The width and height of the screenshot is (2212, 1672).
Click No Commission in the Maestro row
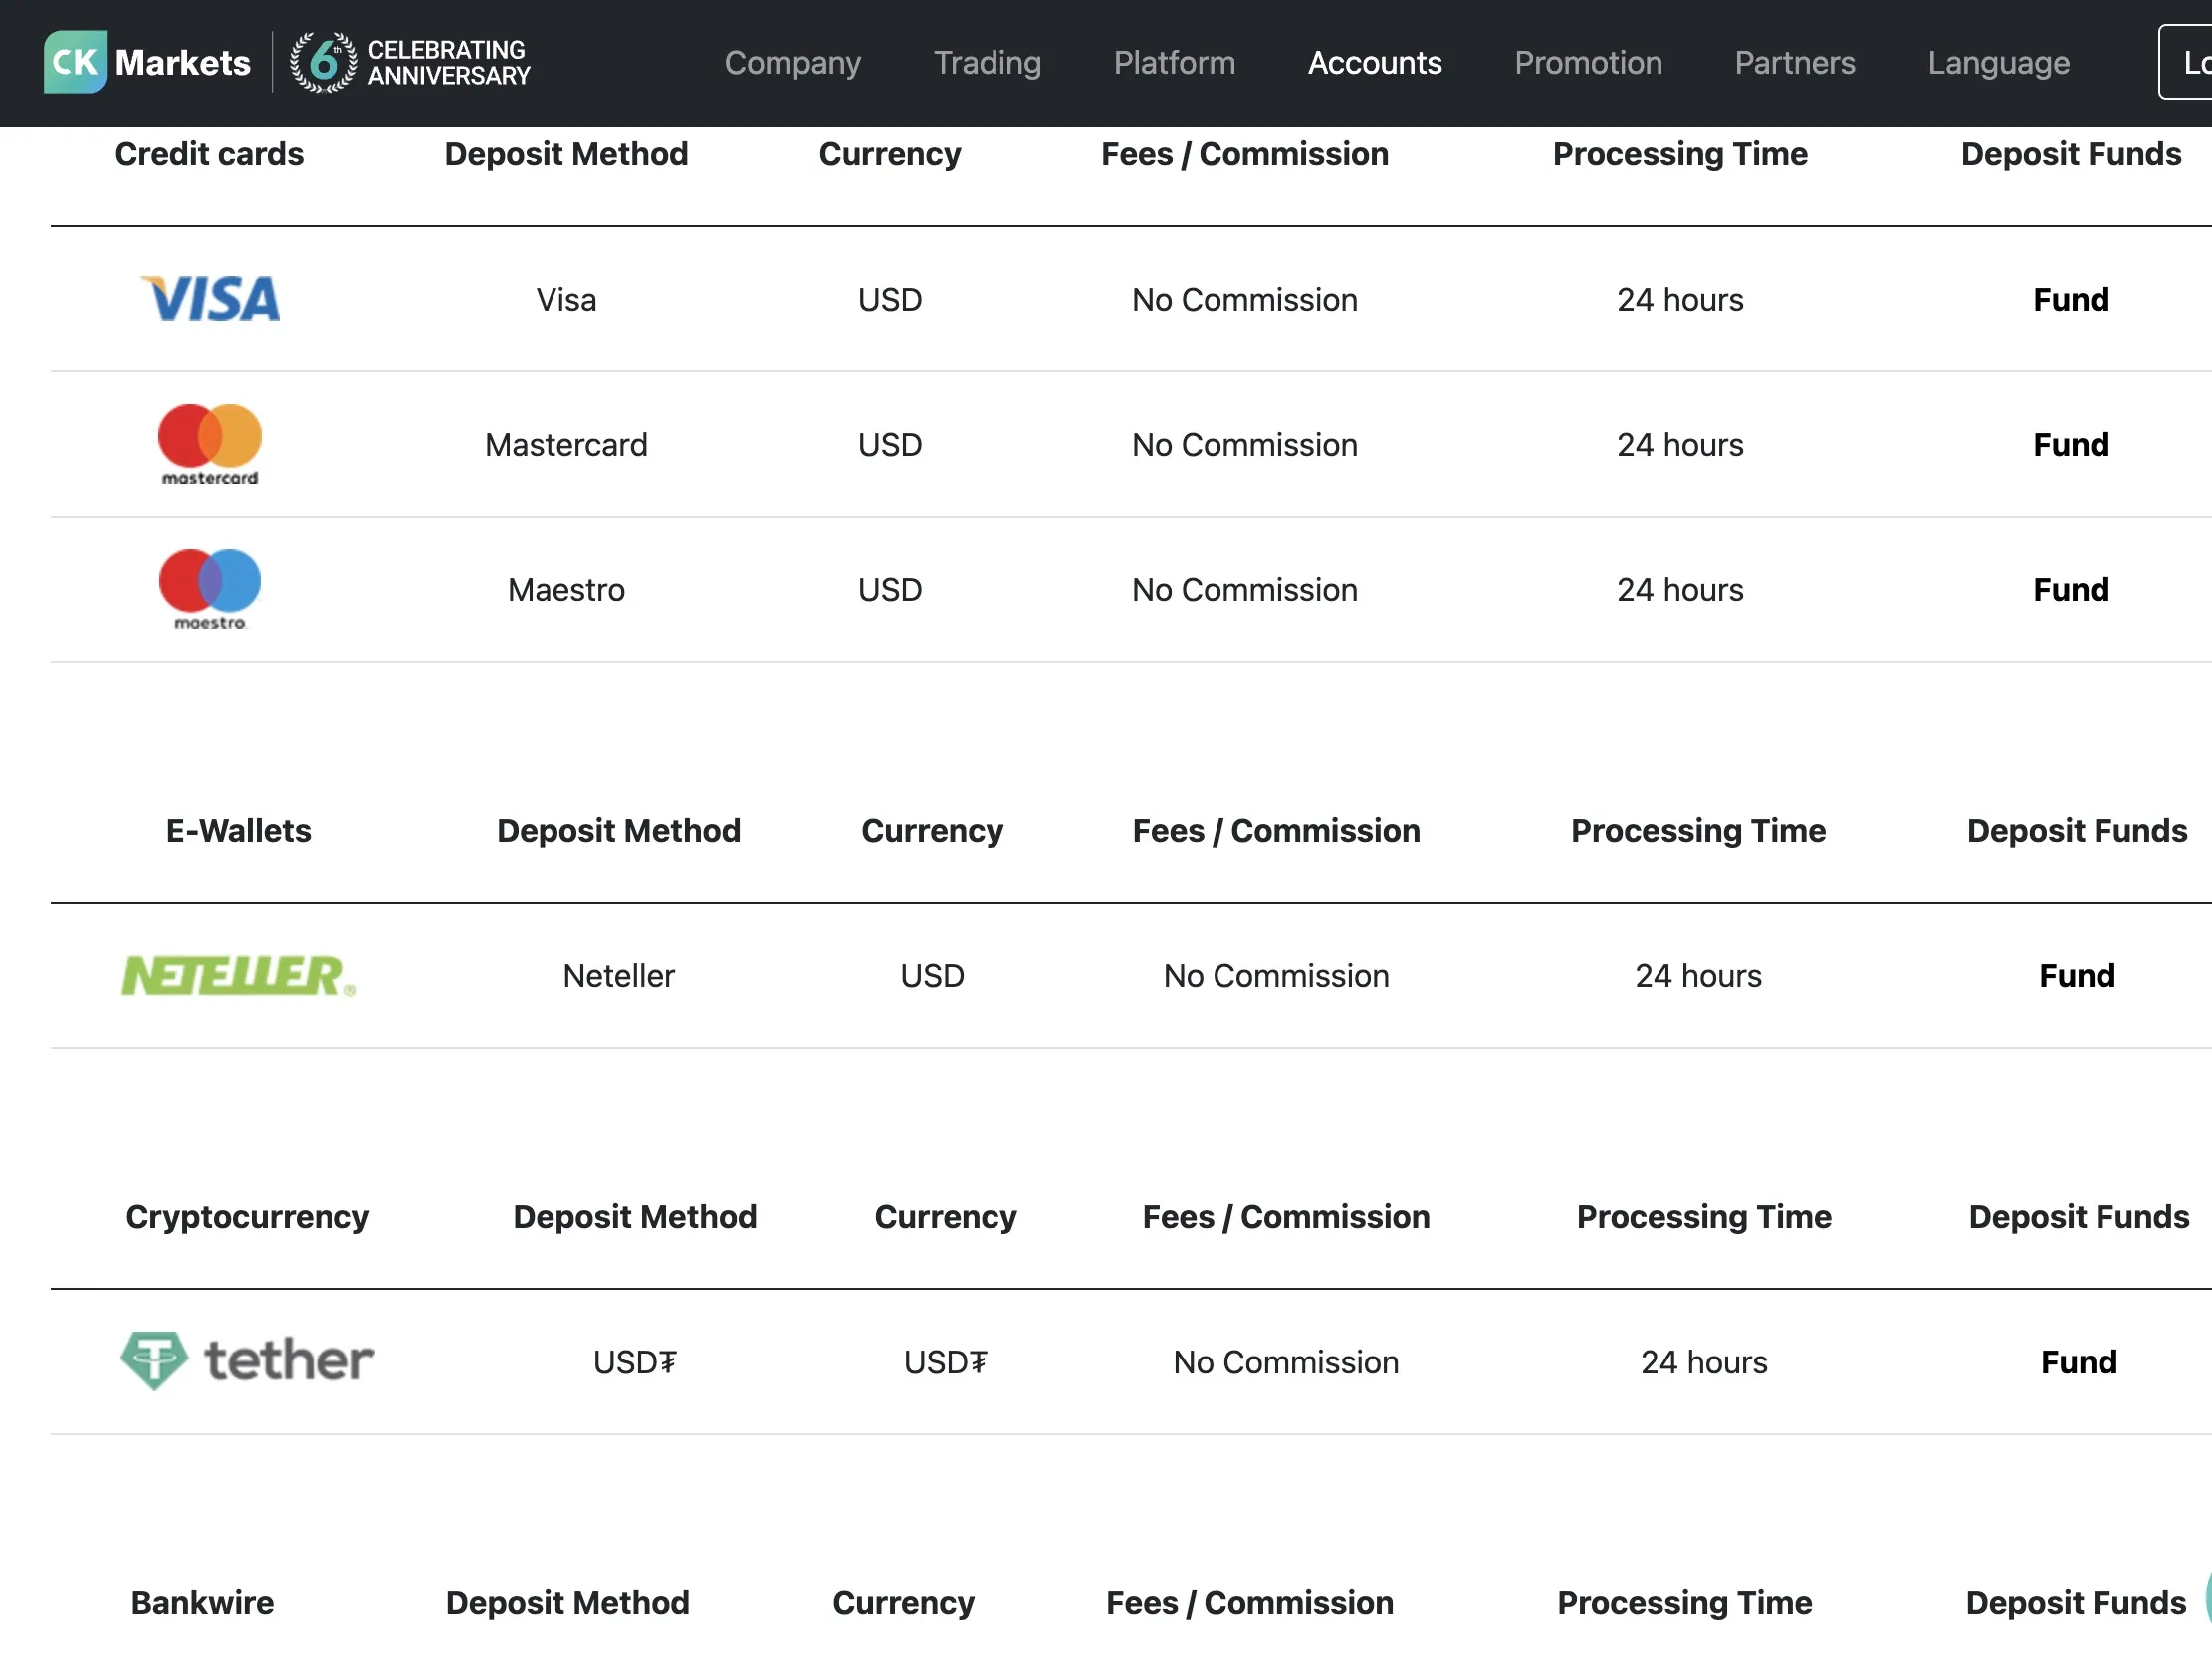[x=1244, y=589]
